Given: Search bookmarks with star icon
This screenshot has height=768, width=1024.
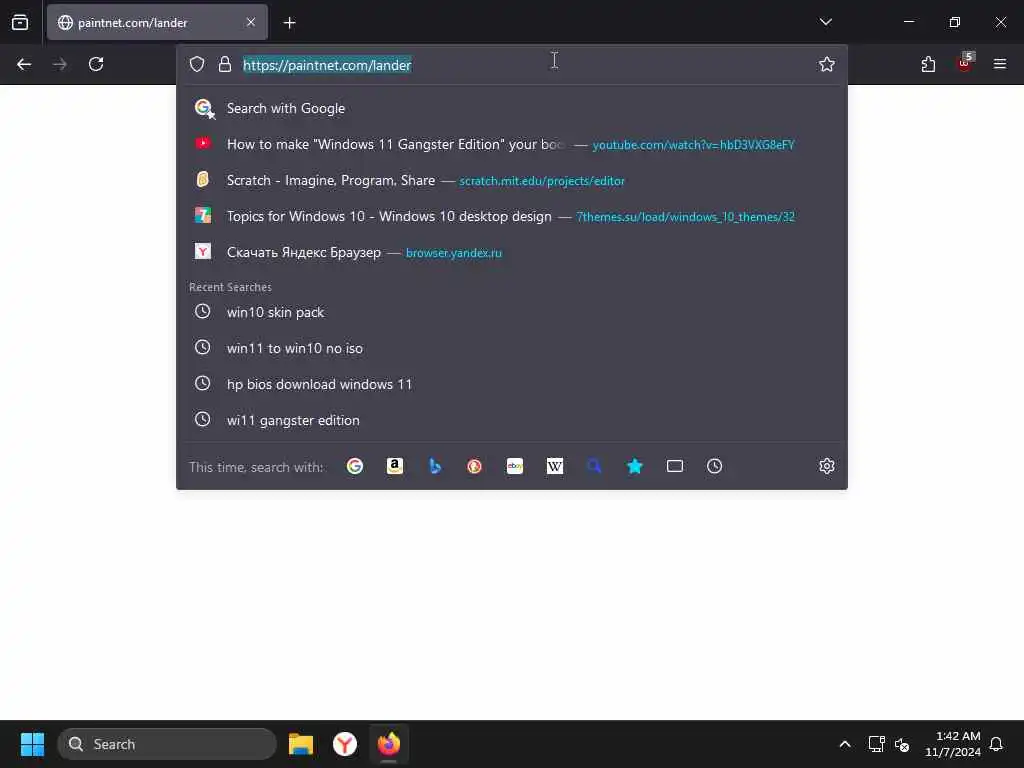Looking at the screenshot, I should pos(635,466).
